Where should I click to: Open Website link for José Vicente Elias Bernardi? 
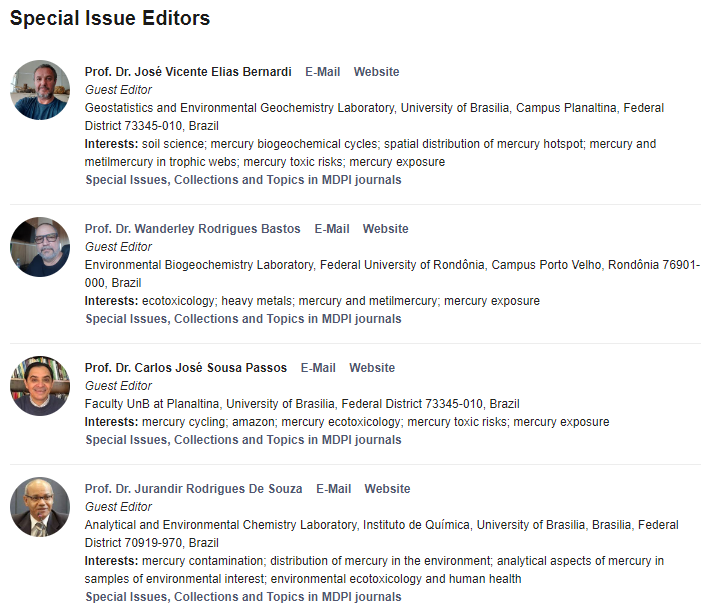pyautogui.click(x=376, y=72)
